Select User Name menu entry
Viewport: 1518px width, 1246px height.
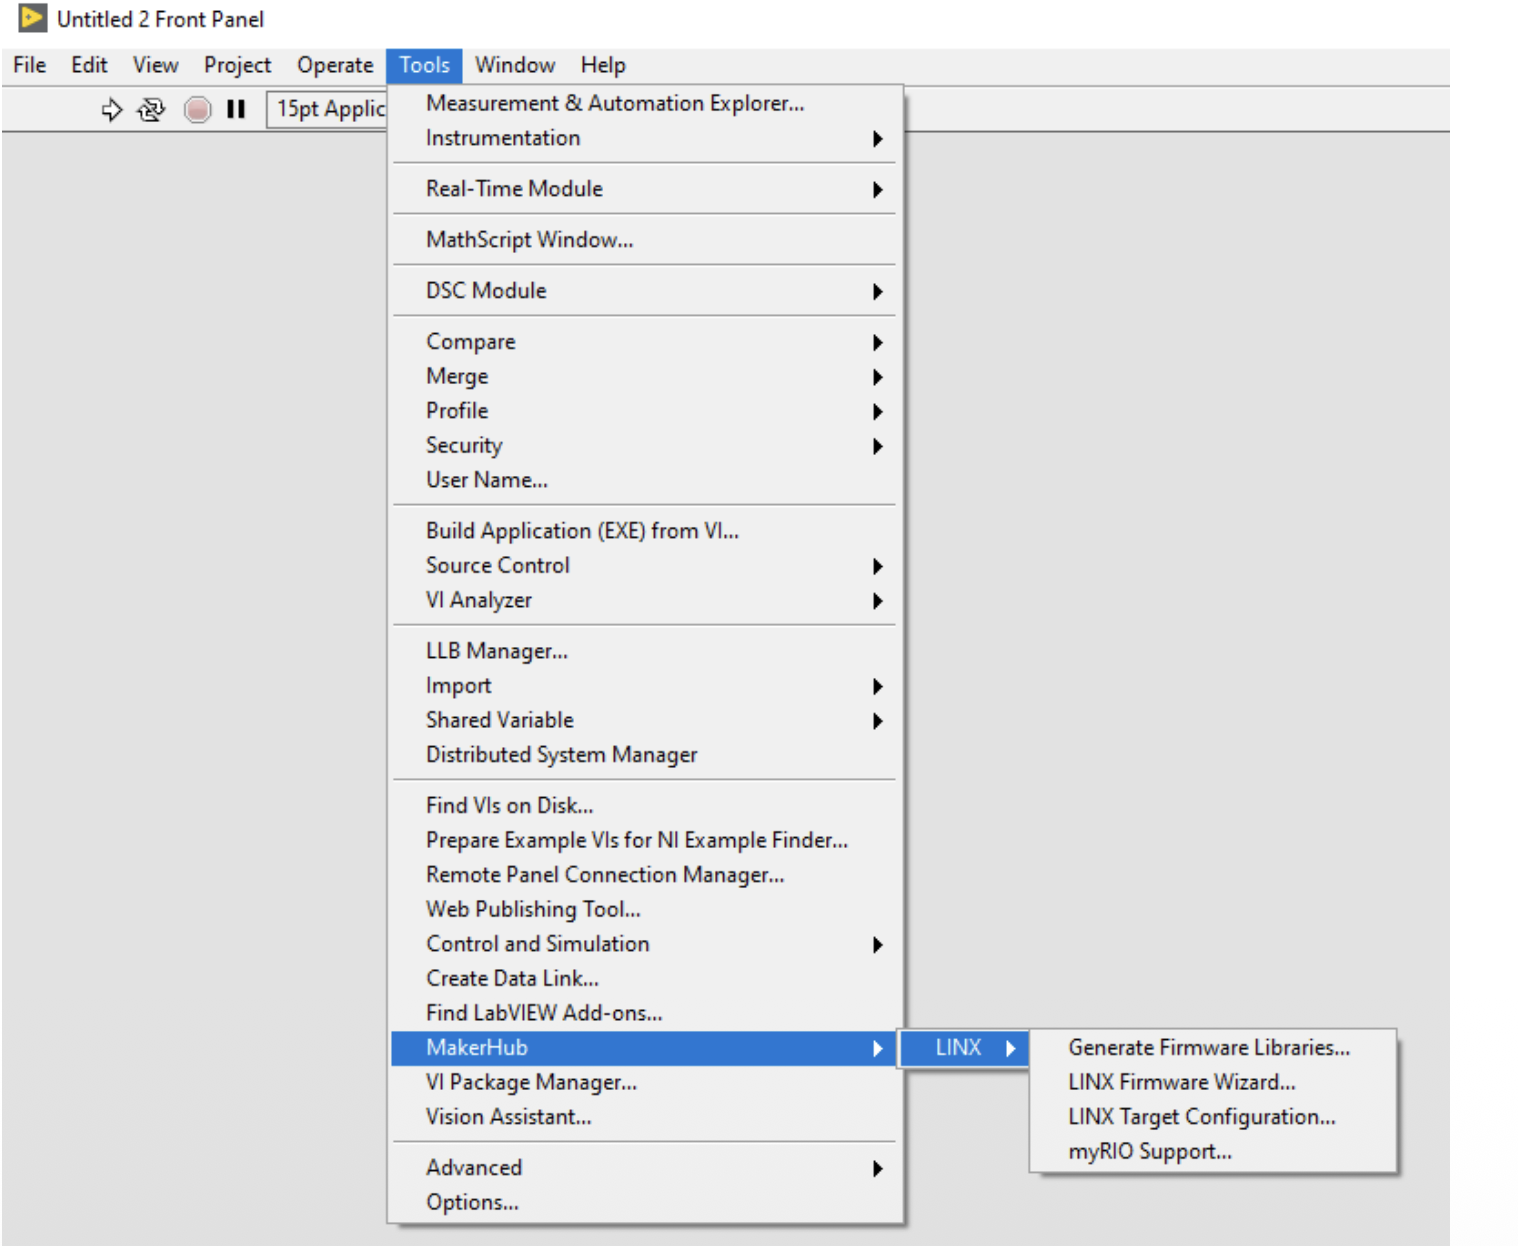click(x=645, y=480)
